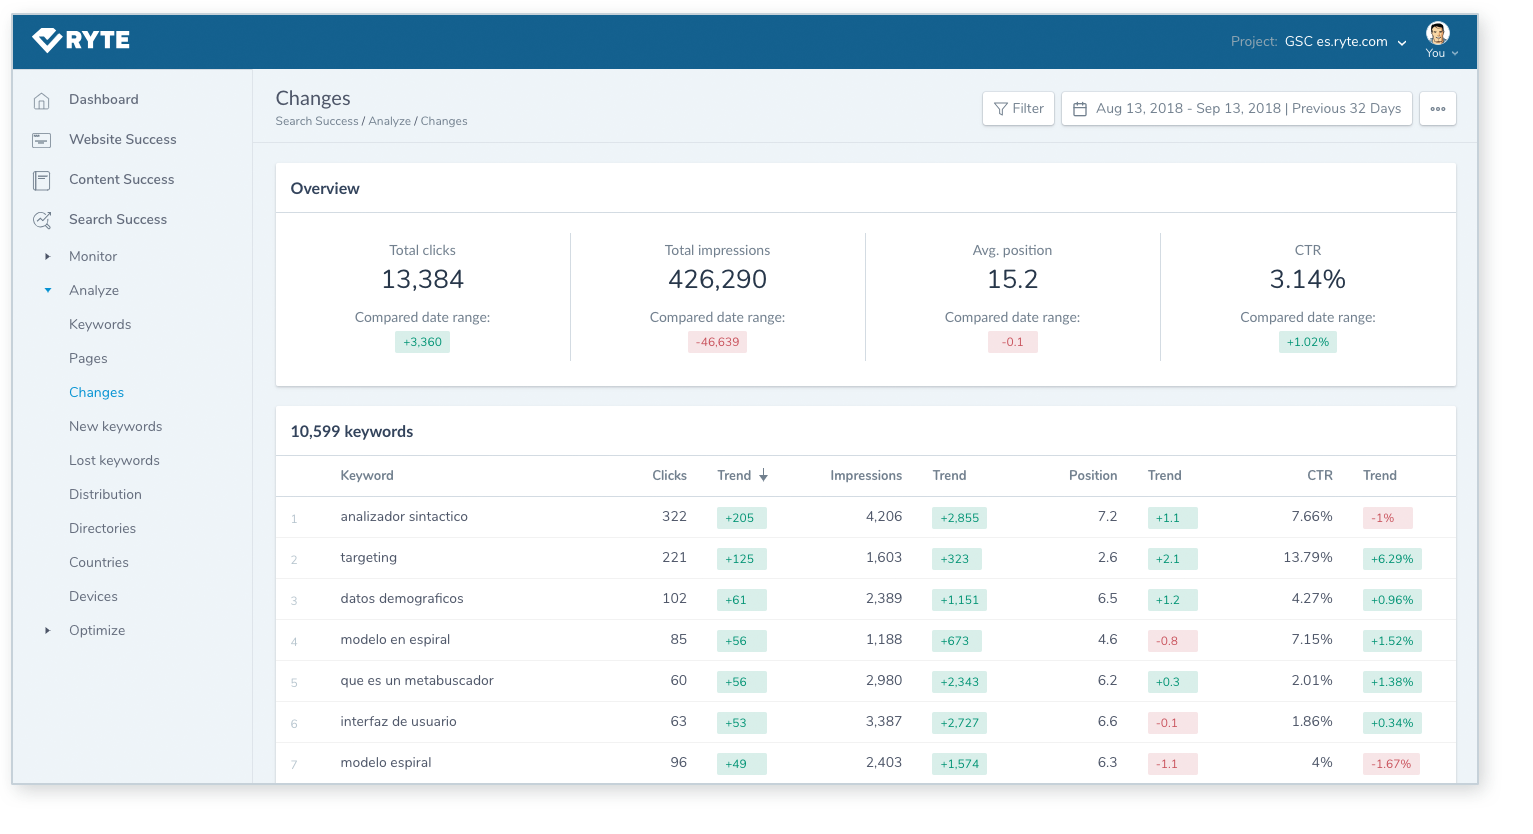Open the Project GSC es.ryte.com dropdown
The height and width of the screenshot is (834, 1533).
[x=1319, y=42]
